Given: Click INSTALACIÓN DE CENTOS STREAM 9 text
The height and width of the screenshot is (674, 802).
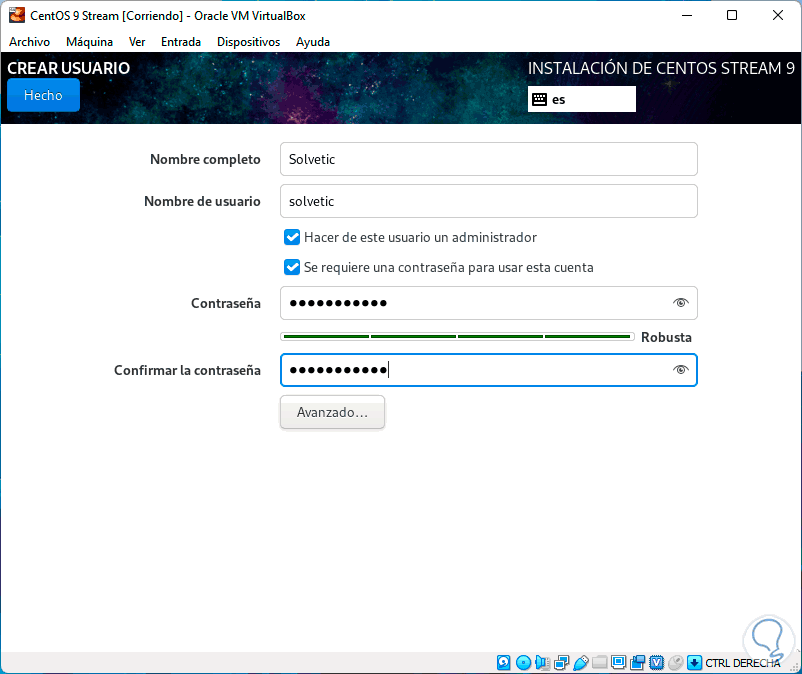Looking at the screenshot, I should click(661, 68).
